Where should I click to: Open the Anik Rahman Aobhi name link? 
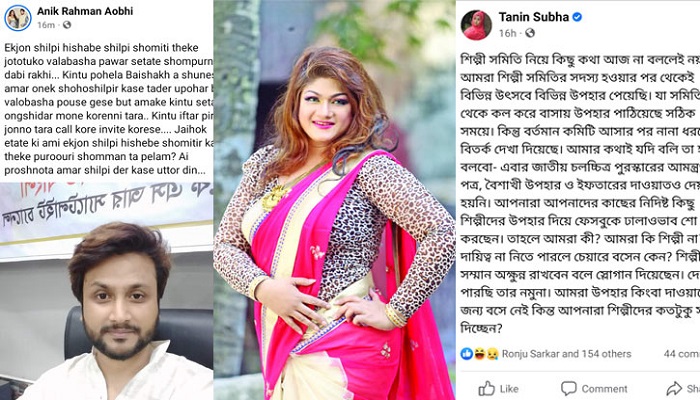click(85, 11)
